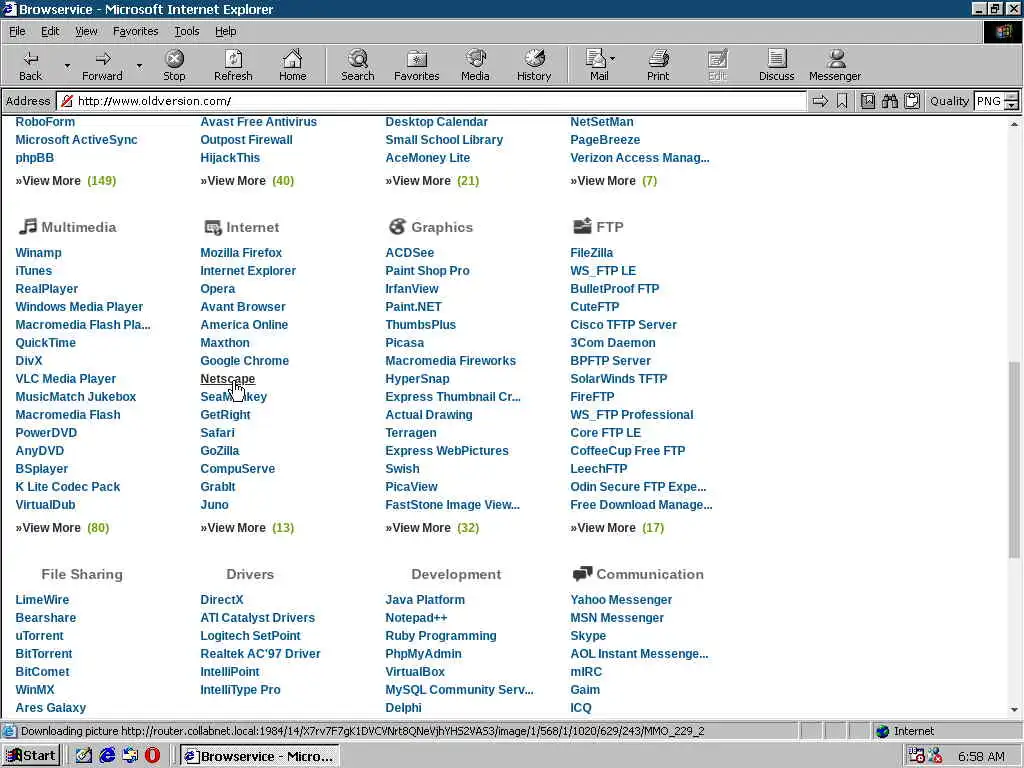Print the current page

658,65
